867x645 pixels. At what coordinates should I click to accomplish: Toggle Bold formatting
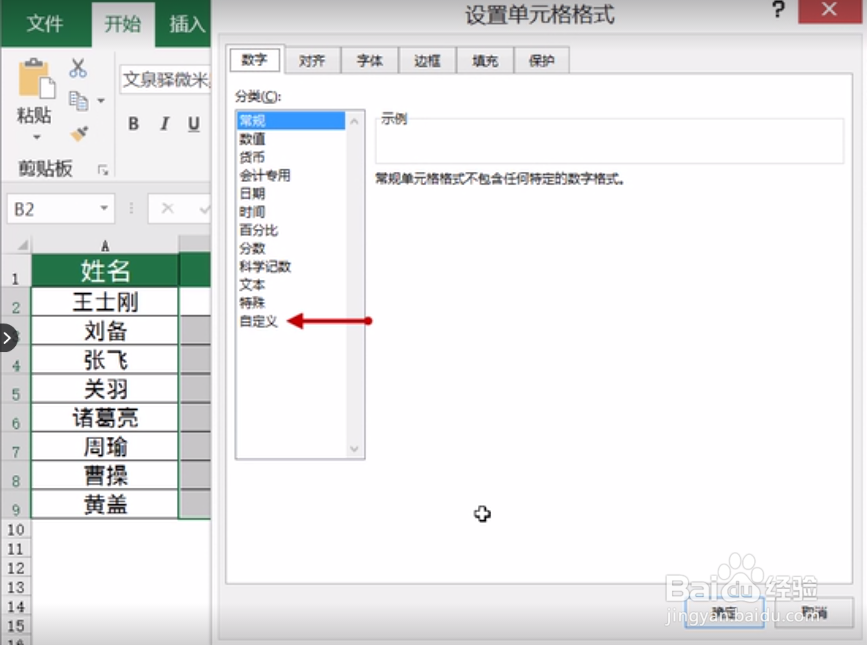tap(134, 124)
